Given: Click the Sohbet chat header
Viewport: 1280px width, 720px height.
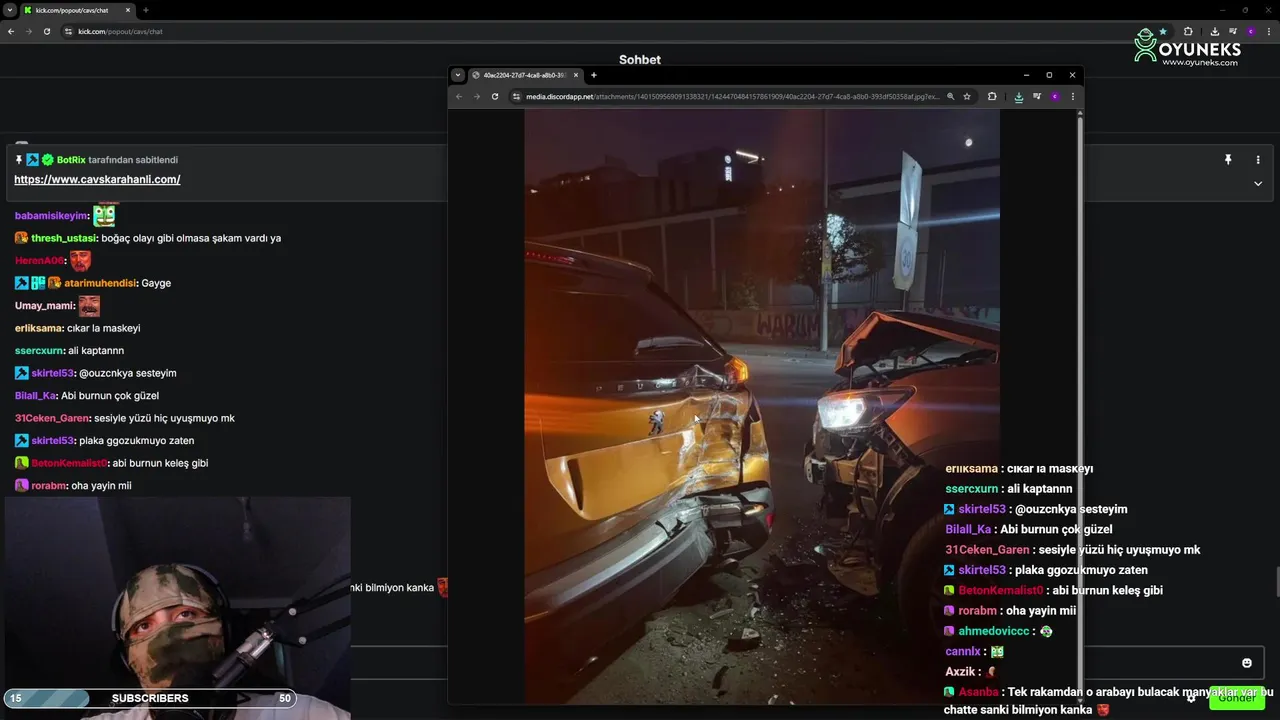Looking at the screenshot, I should [640, 60].
